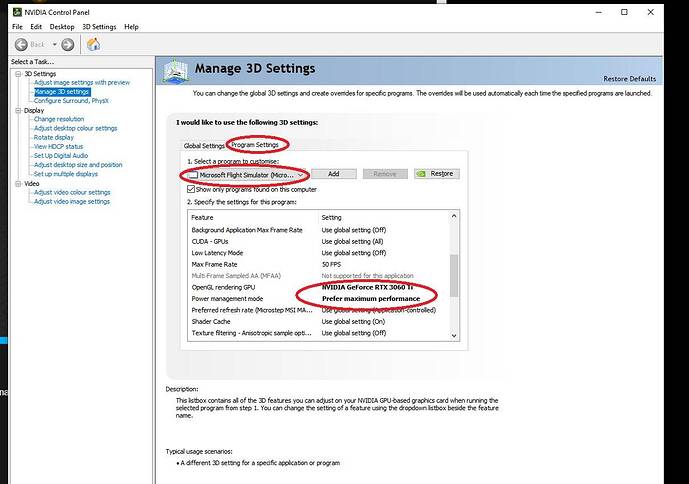Open View HDCP status task
This screenshot has height=484, width=689.
point(58,146)
